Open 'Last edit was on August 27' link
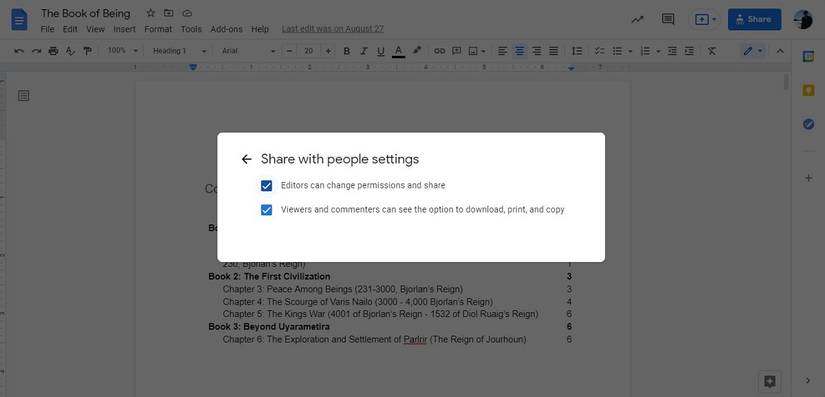Viewport: 825px width, 397px height. pos(333,29)
